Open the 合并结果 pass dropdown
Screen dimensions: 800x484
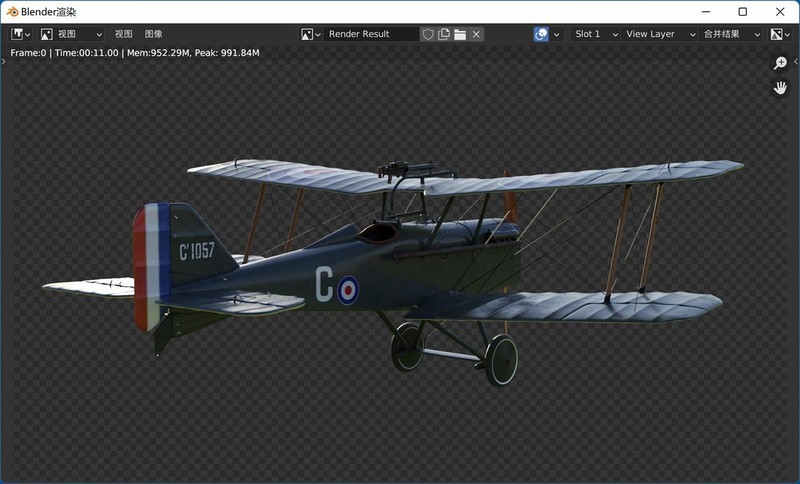[x=731, y=34]
